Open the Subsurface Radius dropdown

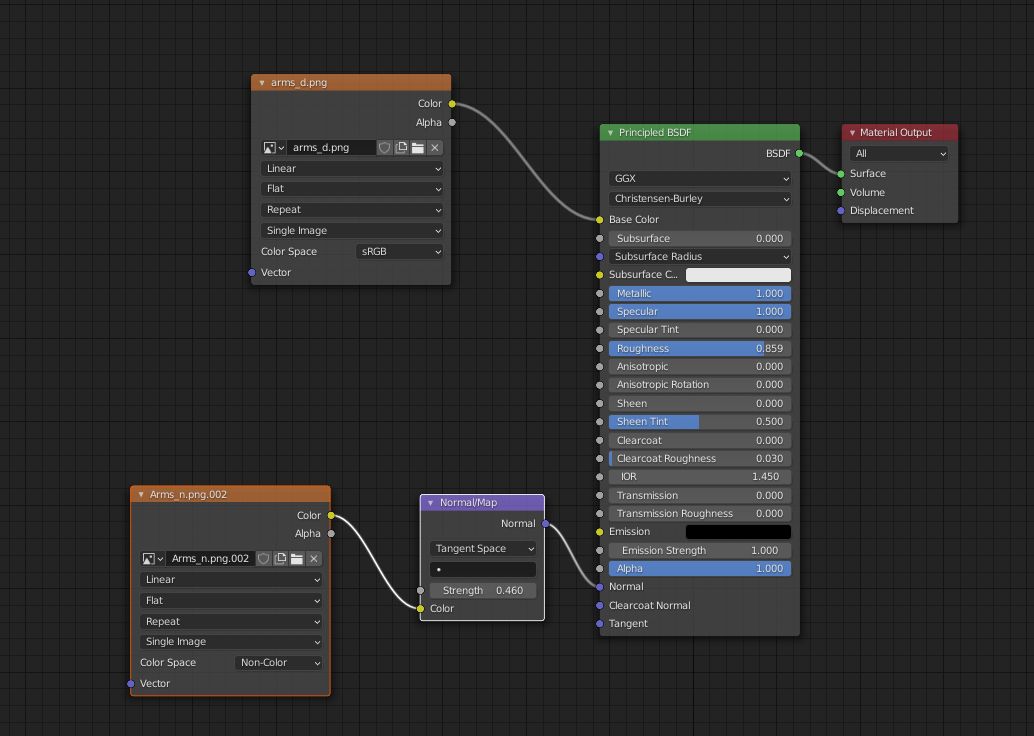700,257
